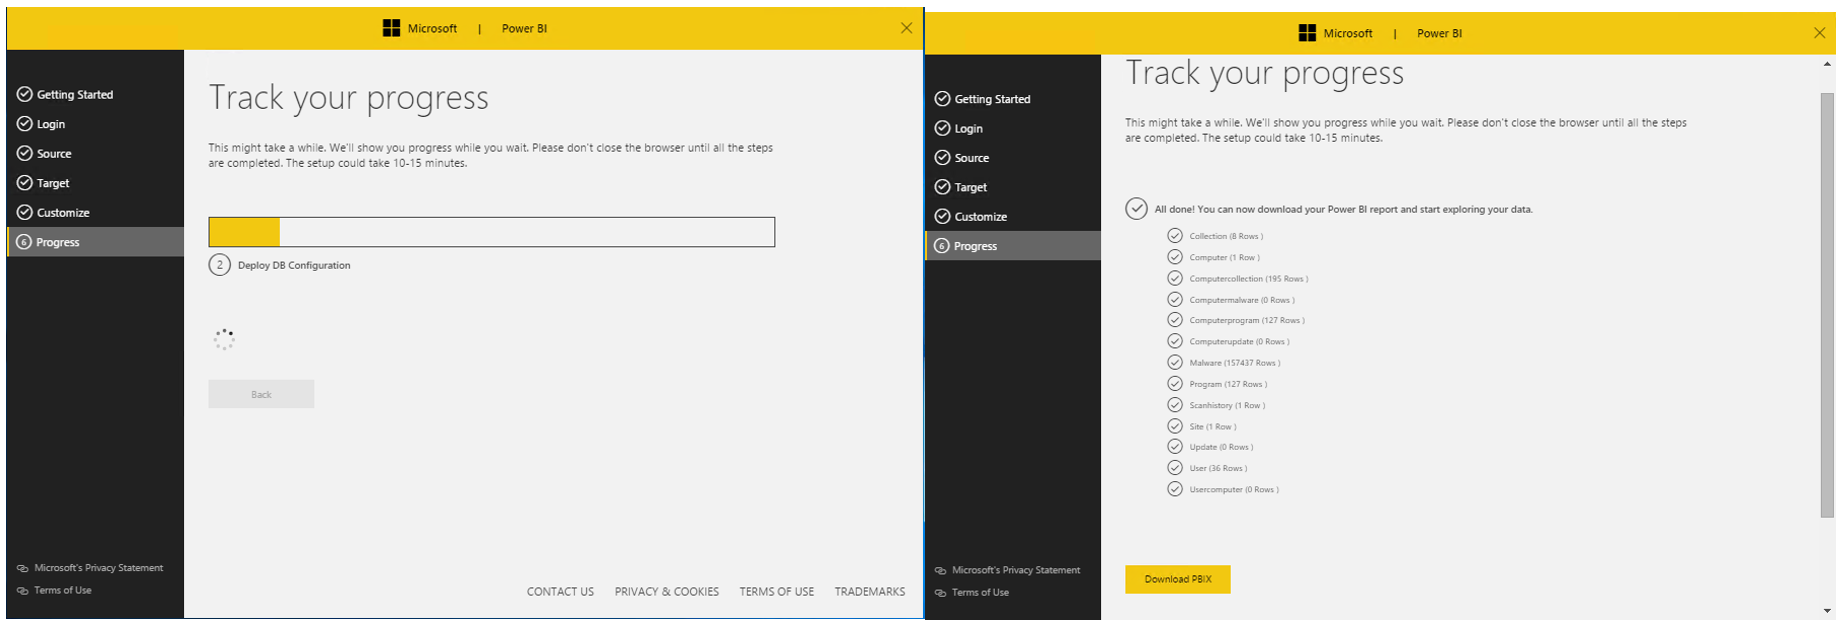Click the checkmark icon next to the All done message
1846x631 pixels.
(1136, 209)
